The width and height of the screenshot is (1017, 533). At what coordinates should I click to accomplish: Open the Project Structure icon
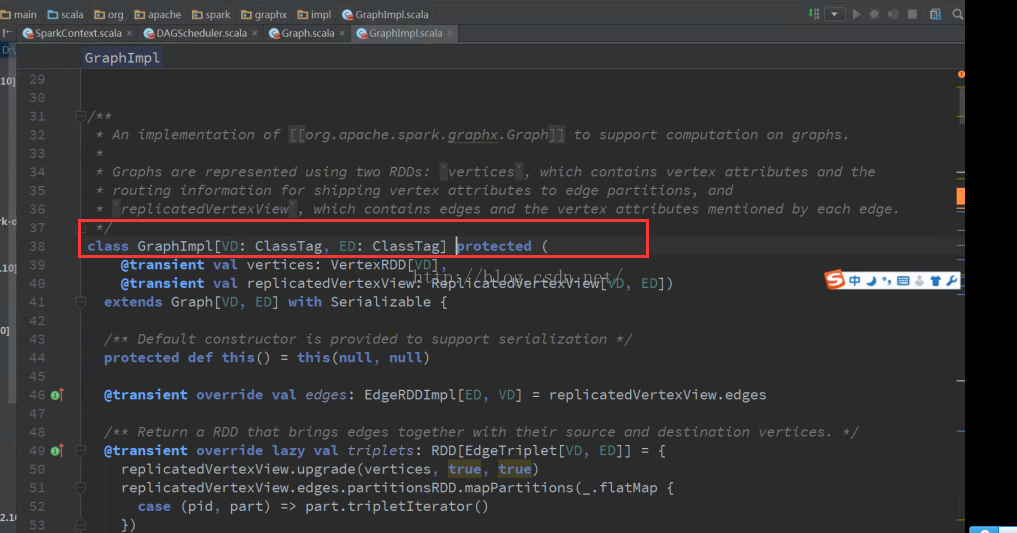click(935, 14)
